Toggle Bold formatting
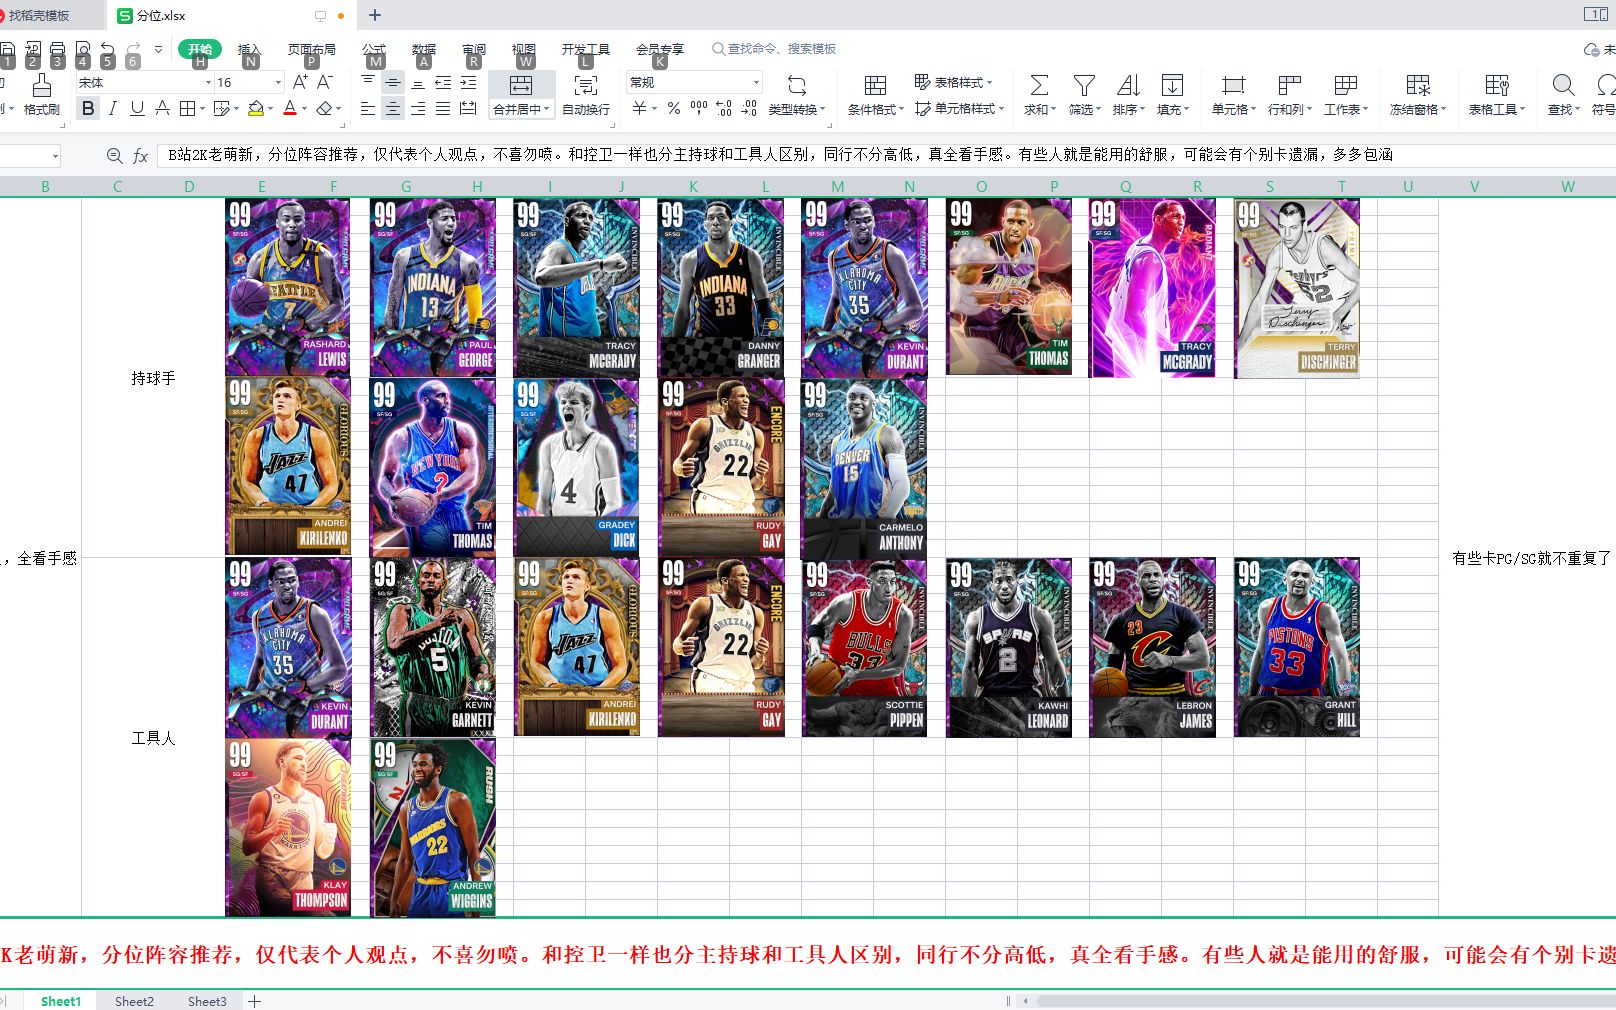This screenshot has width=1616, height=1010. (x=88, y=108)
